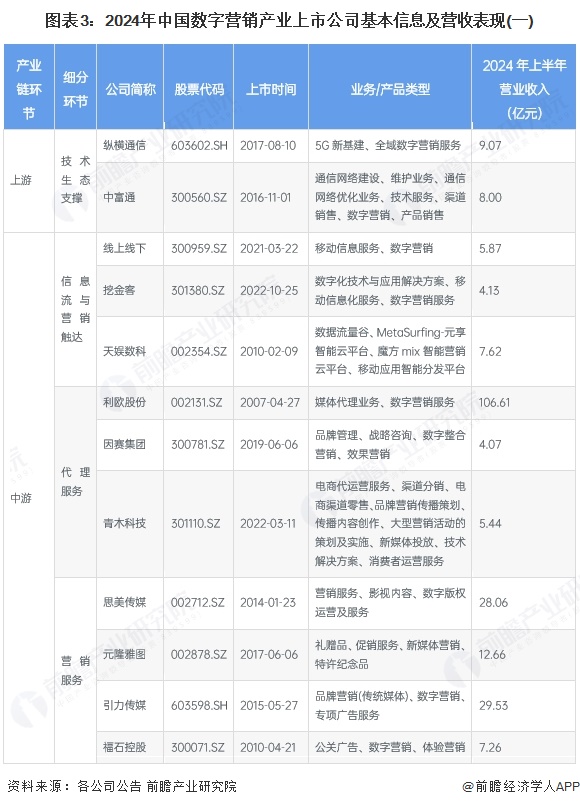Click revenue value '8.00'
This screenshot has height=807, width=580.
(x=490, y=197)
